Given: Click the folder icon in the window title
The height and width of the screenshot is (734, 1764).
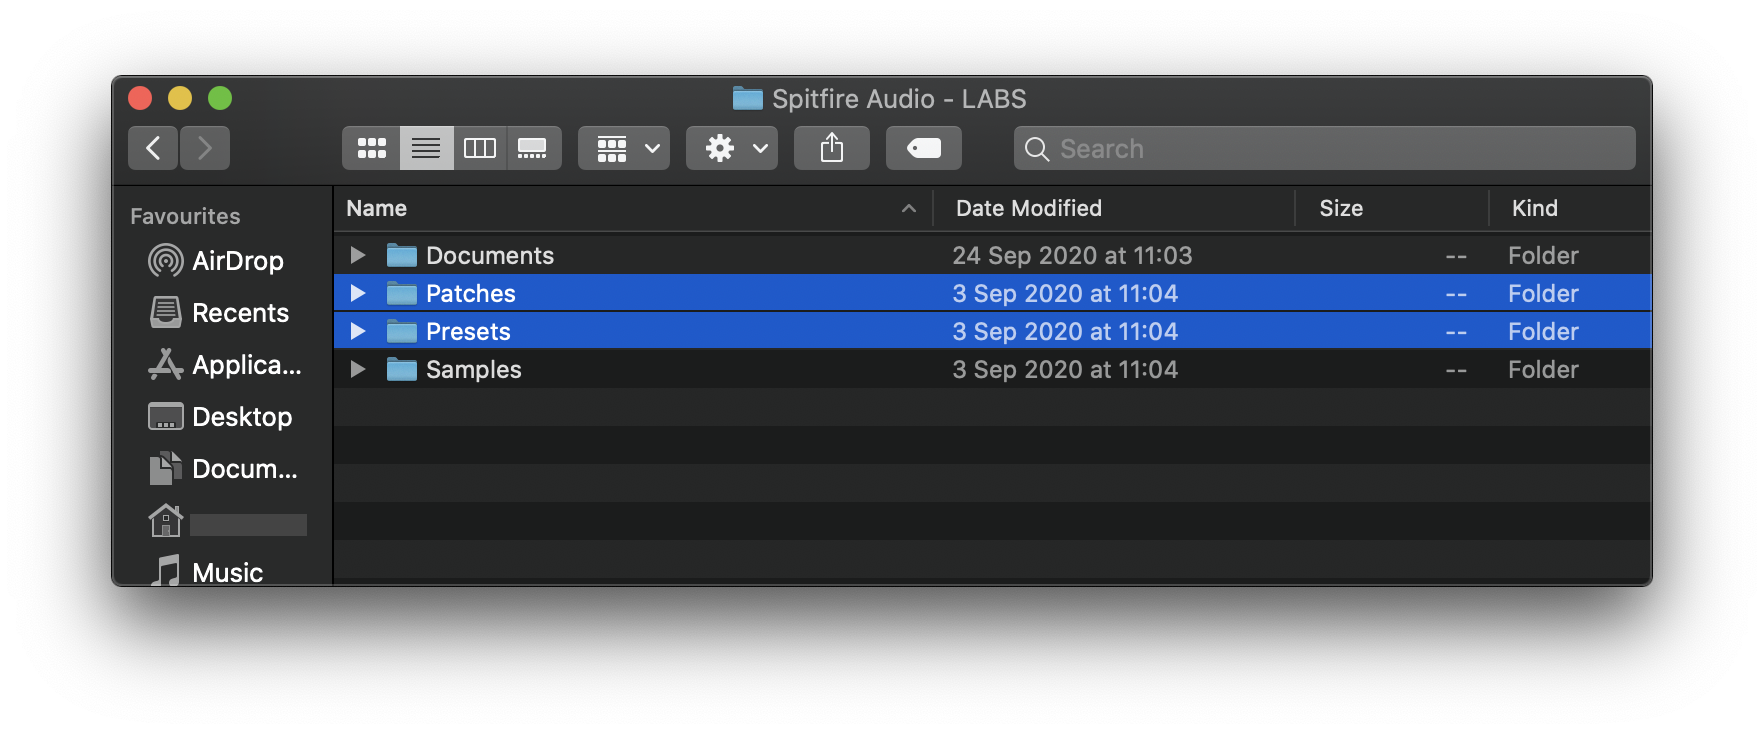Looking at the screenshot, I should (x=747, y=98).
